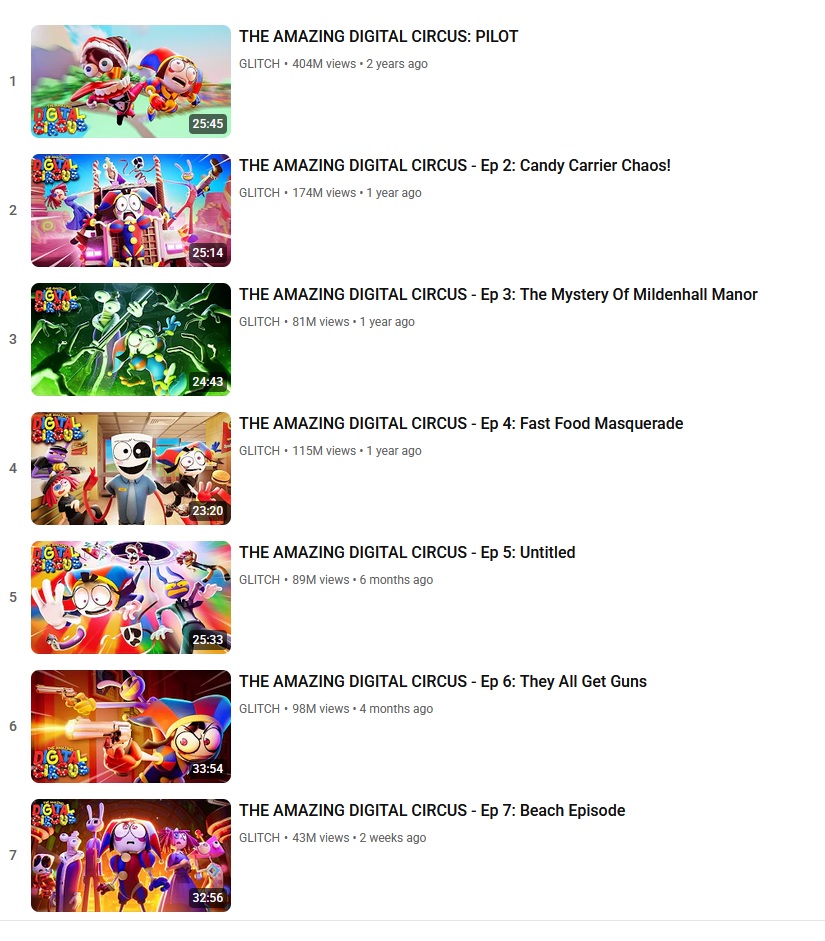825x941 pixels.
Task: Open the They All Get Guns thumbnail
Action: coord(131,727)
